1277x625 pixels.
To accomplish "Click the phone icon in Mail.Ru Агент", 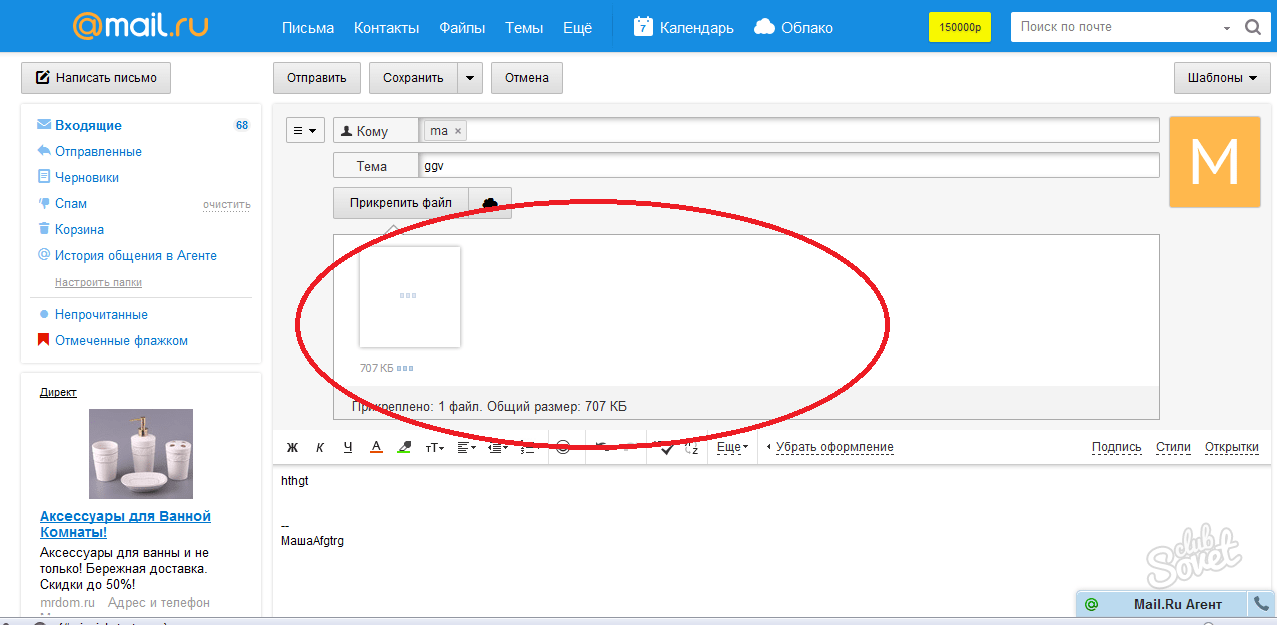I will (1262, 604).
